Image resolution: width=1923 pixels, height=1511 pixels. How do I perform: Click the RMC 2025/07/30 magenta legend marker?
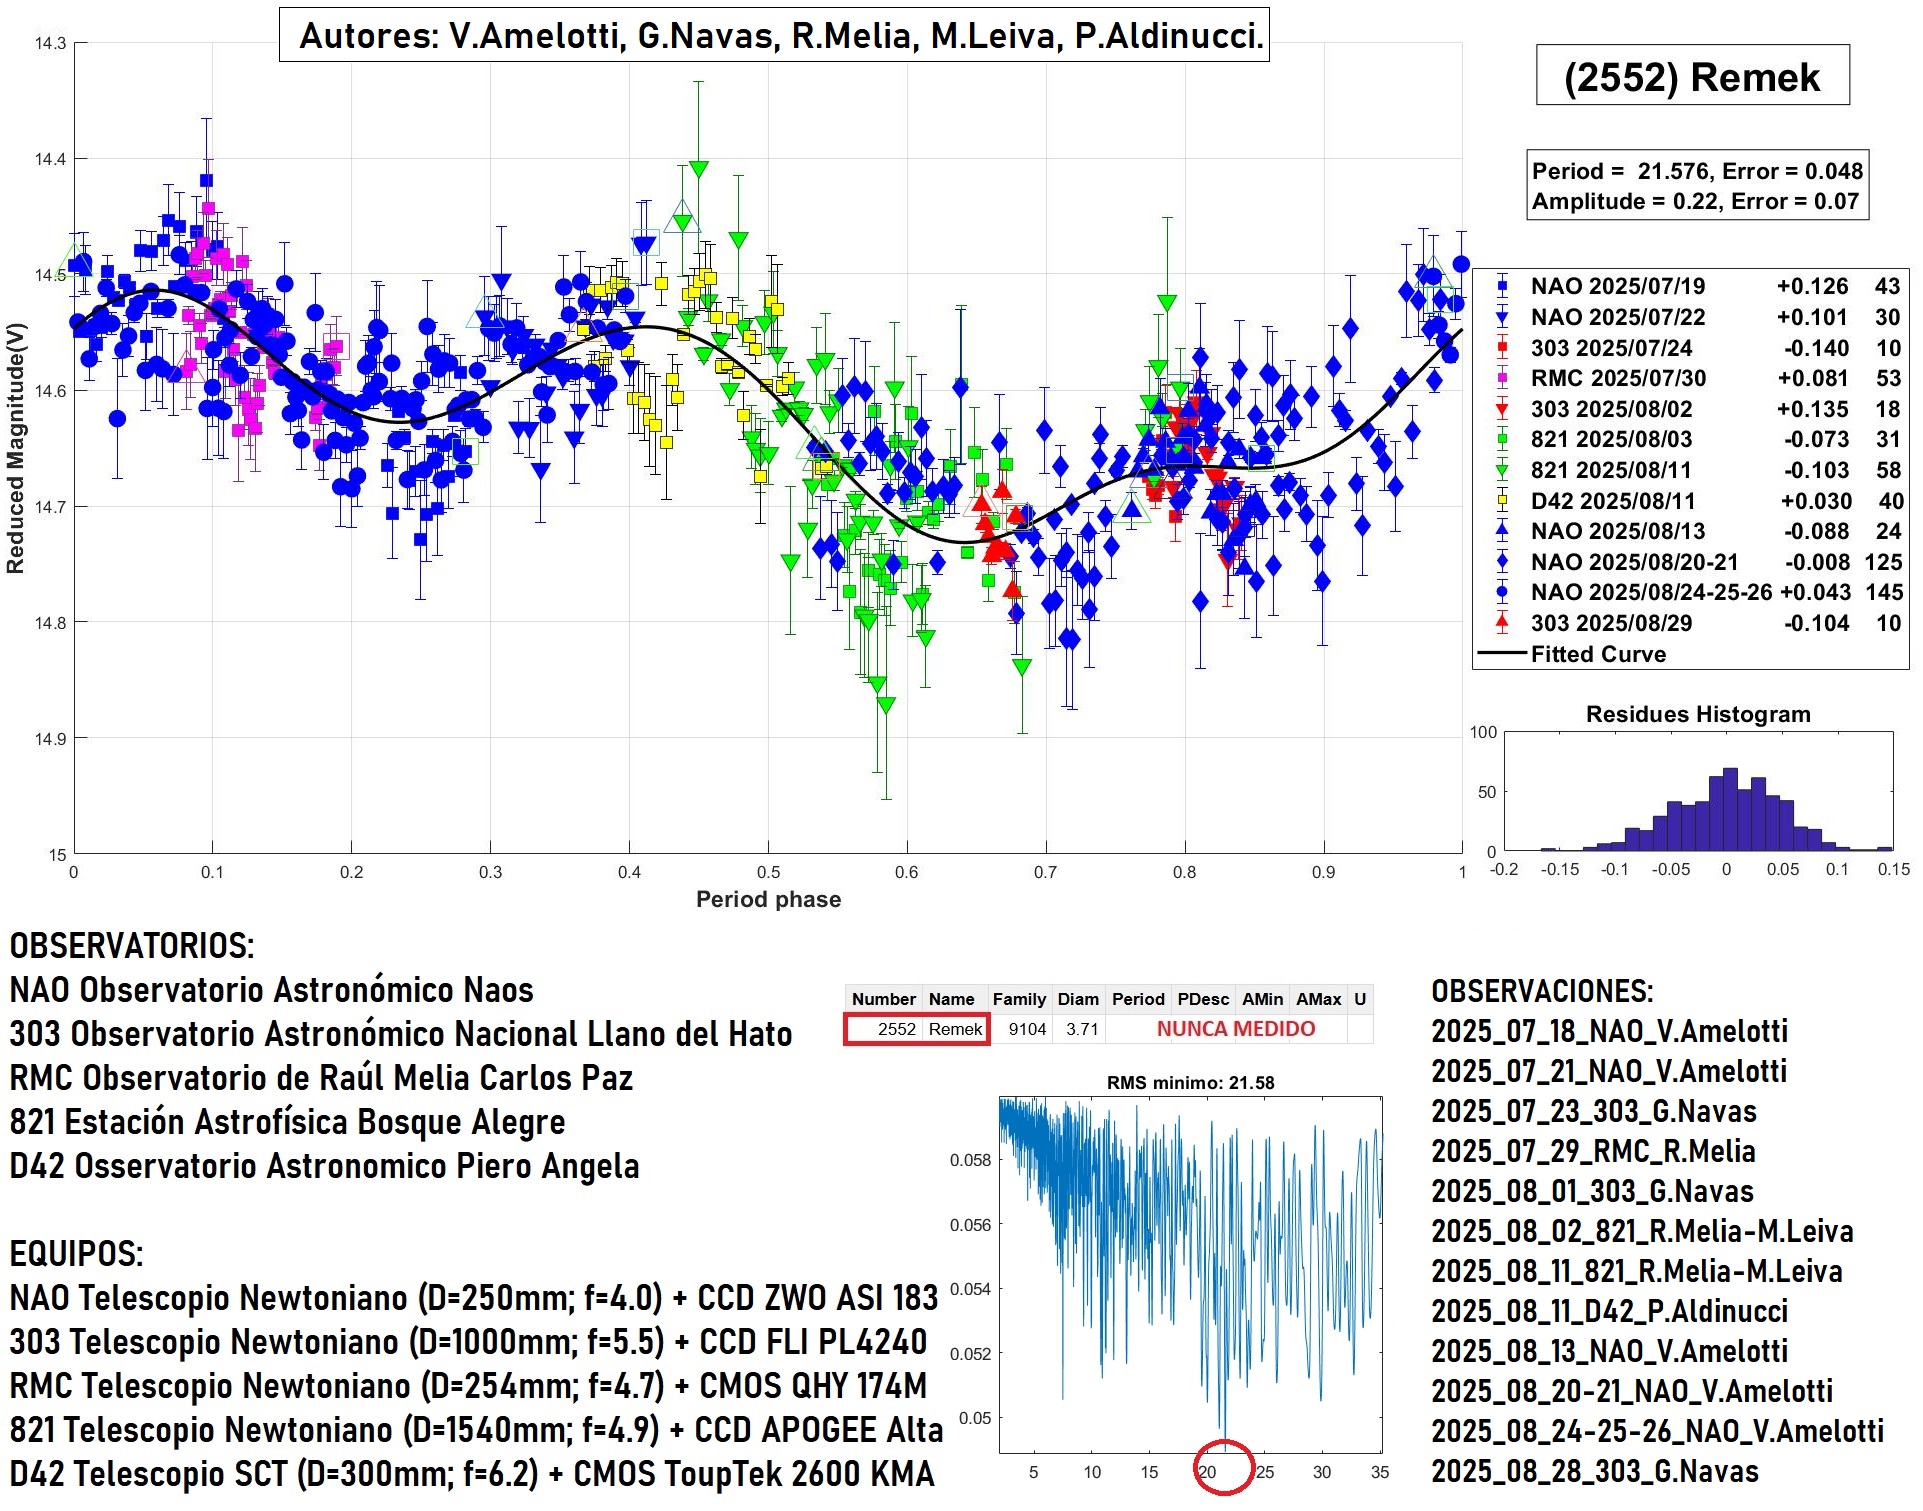1502,378
